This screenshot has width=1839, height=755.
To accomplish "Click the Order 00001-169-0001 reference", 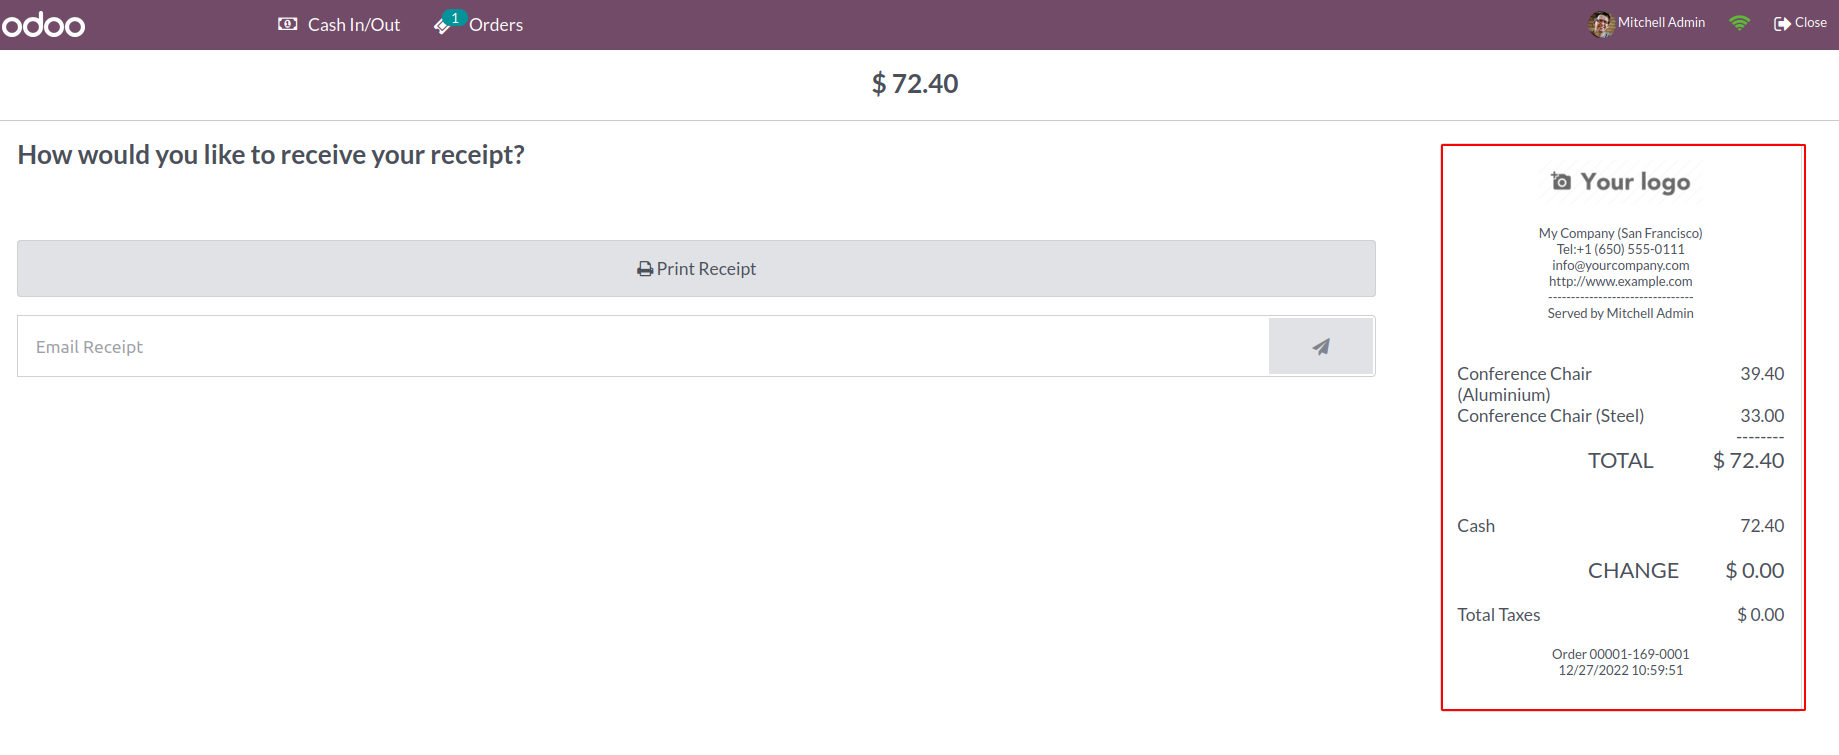I will 1620,655.
